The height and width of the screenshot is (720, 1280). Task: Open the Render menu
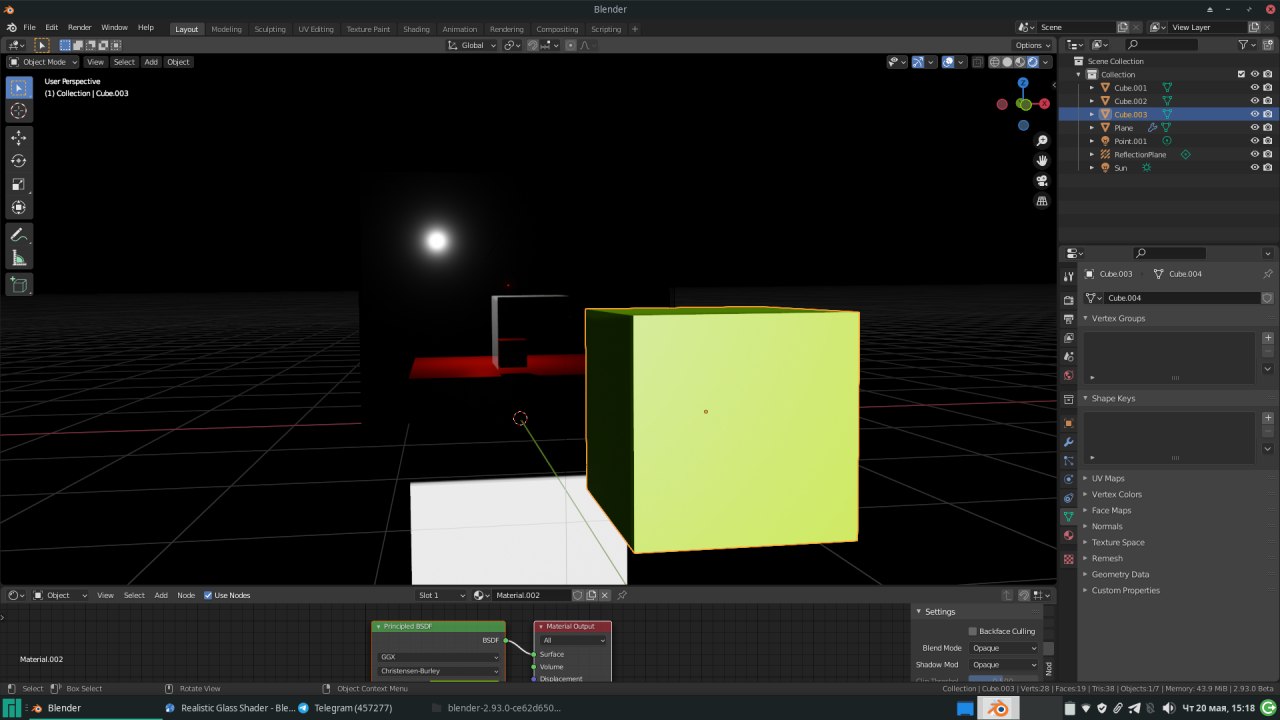(x=79, y=28)
